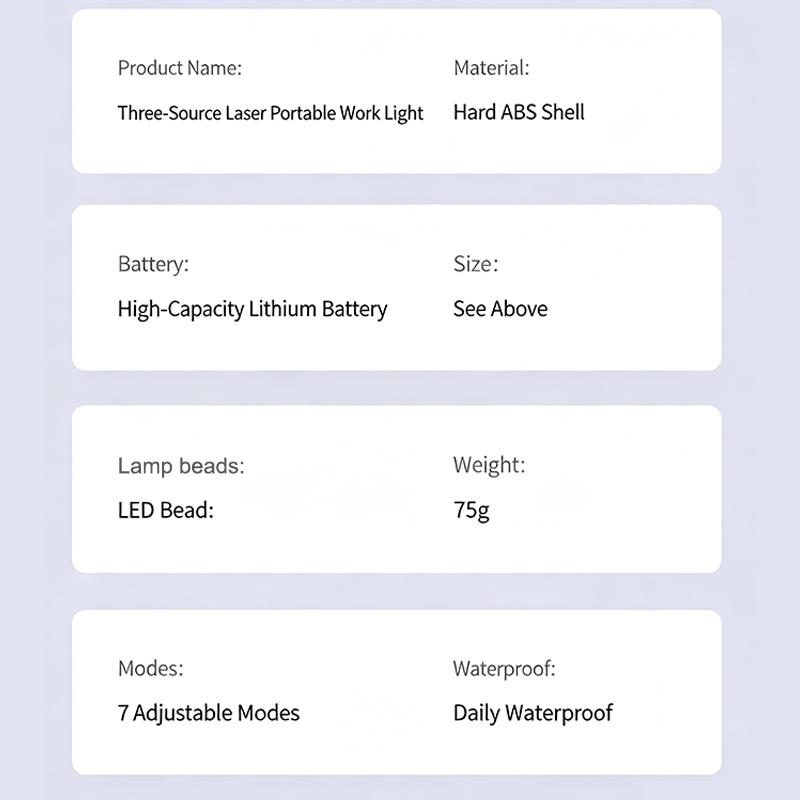
Task: Click the Battery and Size specification card
Action: pos(396,287)
